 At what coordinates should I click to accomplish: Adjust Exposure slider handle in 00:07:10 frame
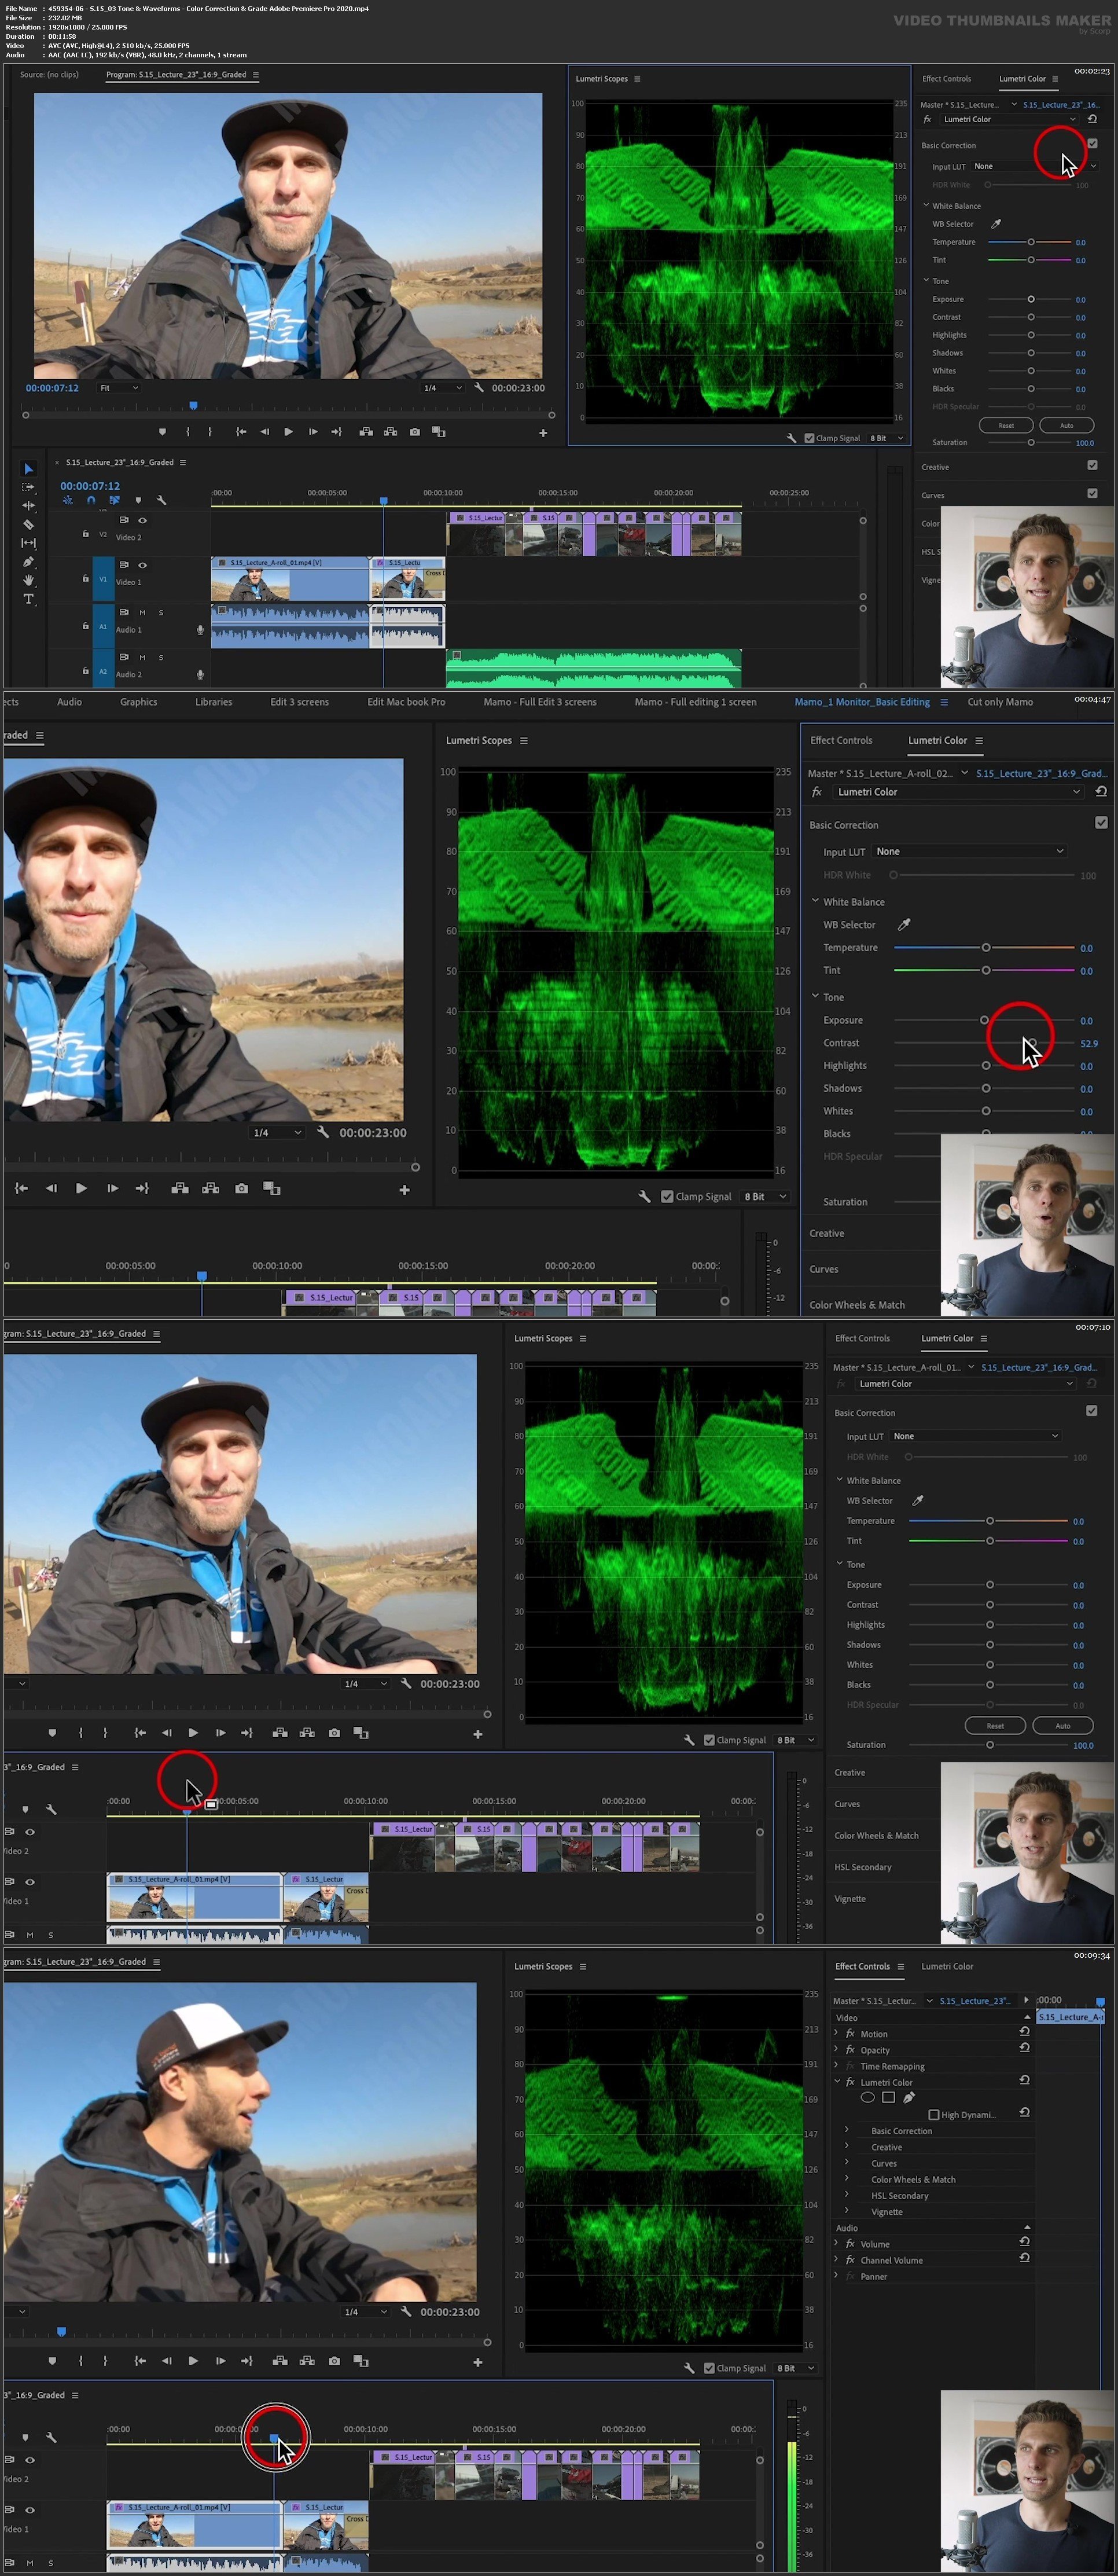pos(990,1585)
